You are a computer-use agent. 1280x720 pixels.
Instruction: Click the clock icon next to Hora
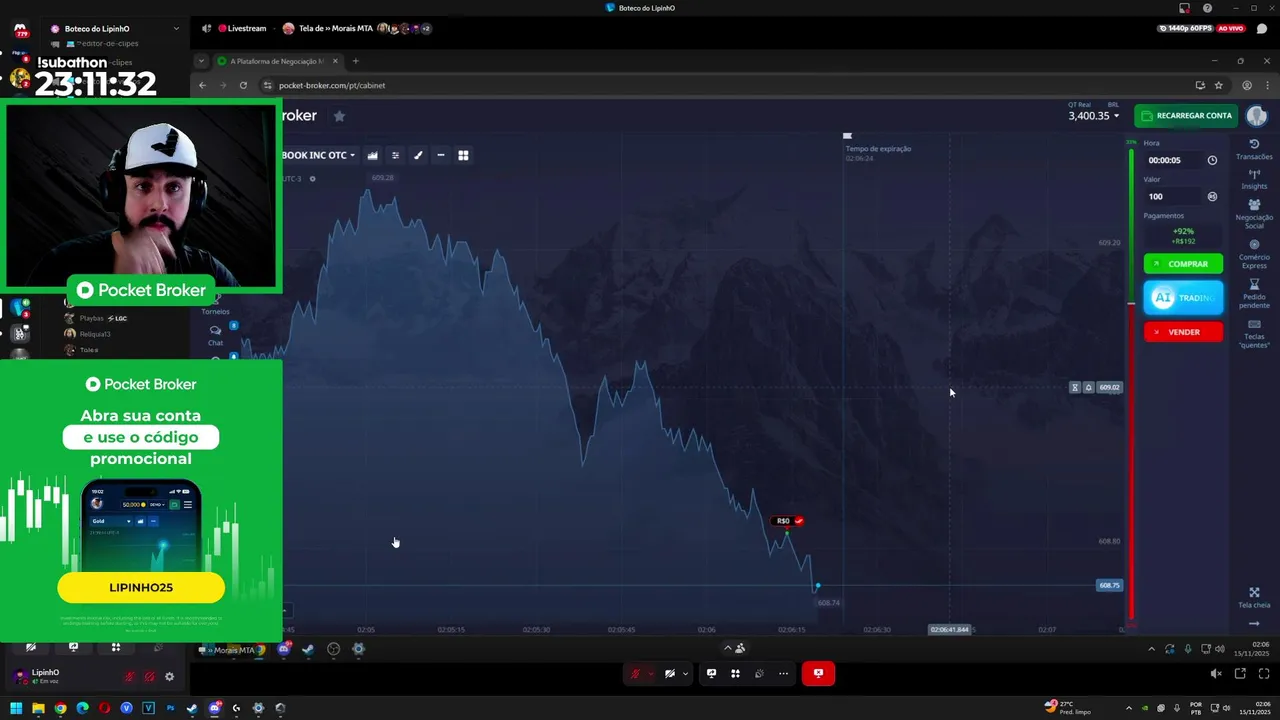pos(1212,160)
